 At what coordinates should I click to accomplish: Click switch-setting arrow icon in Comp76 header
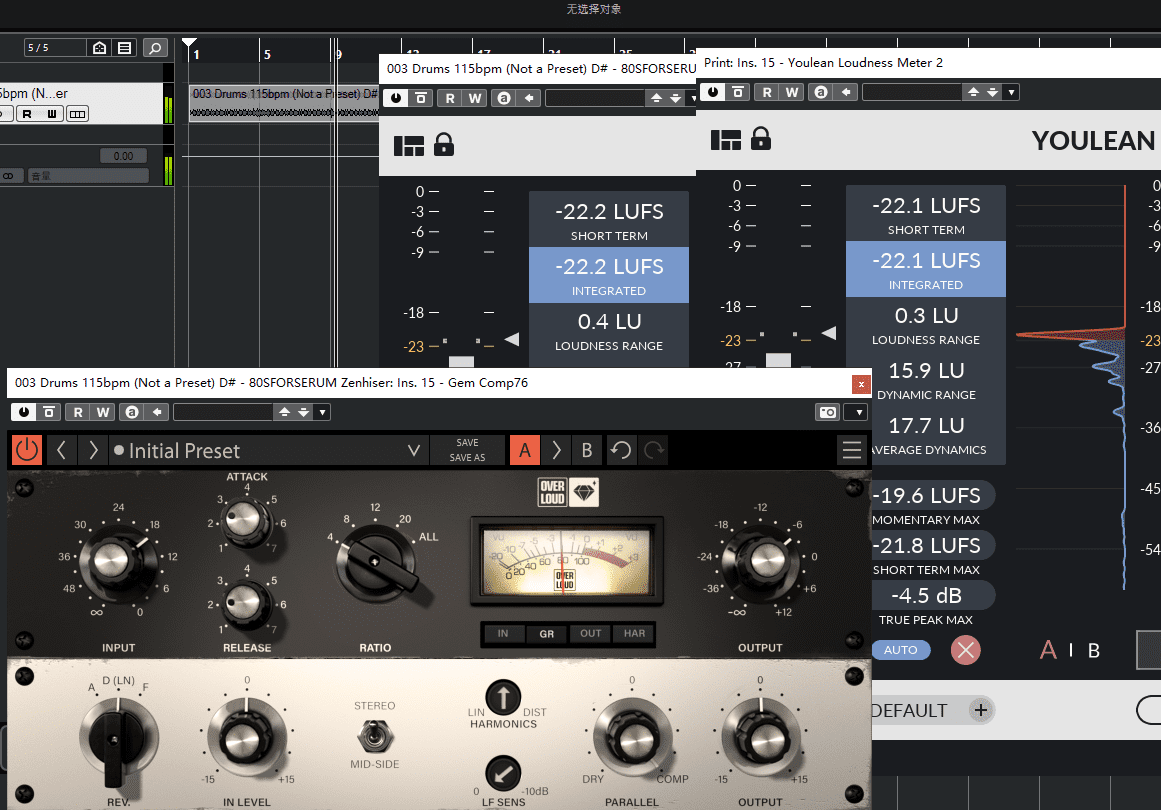[x=157, y=412]
